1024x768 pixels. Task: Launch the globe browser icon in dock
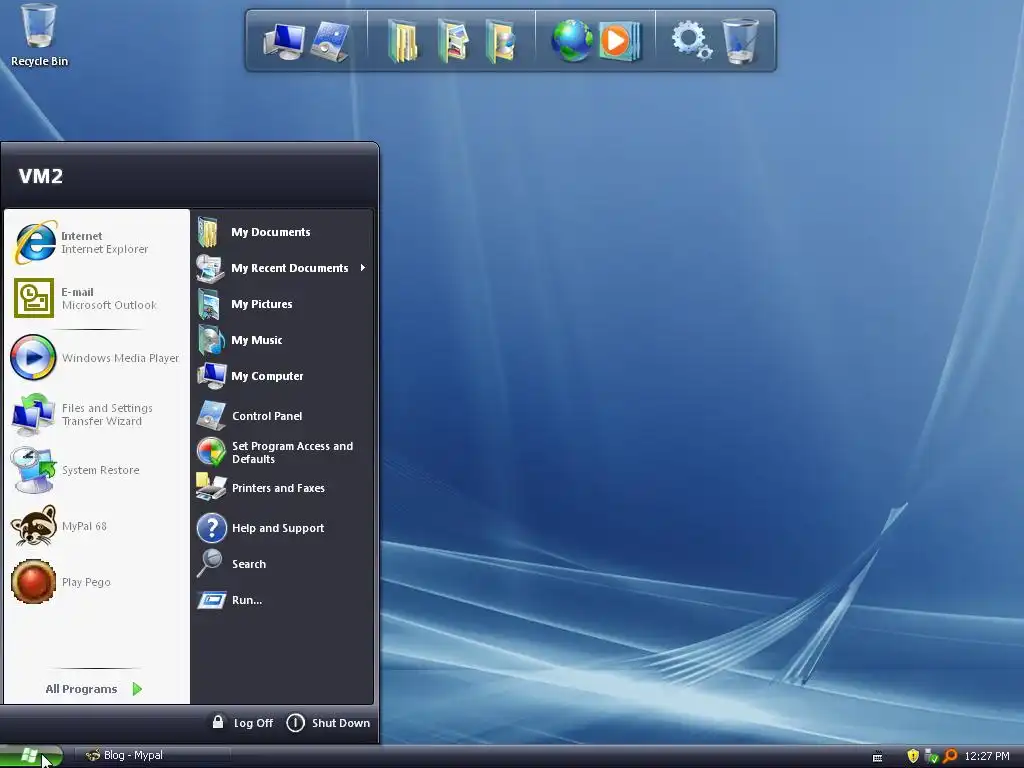click(x=571, y=40)
